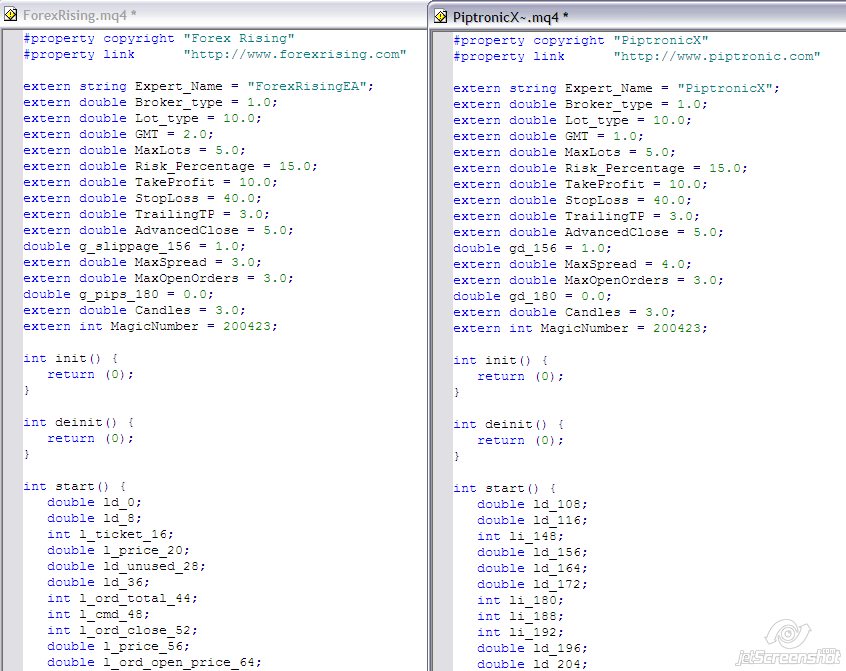This screenshot has height=671, width=846.
Task: Click l_ord_total_44 variable declaration
Action: [122, 599]
